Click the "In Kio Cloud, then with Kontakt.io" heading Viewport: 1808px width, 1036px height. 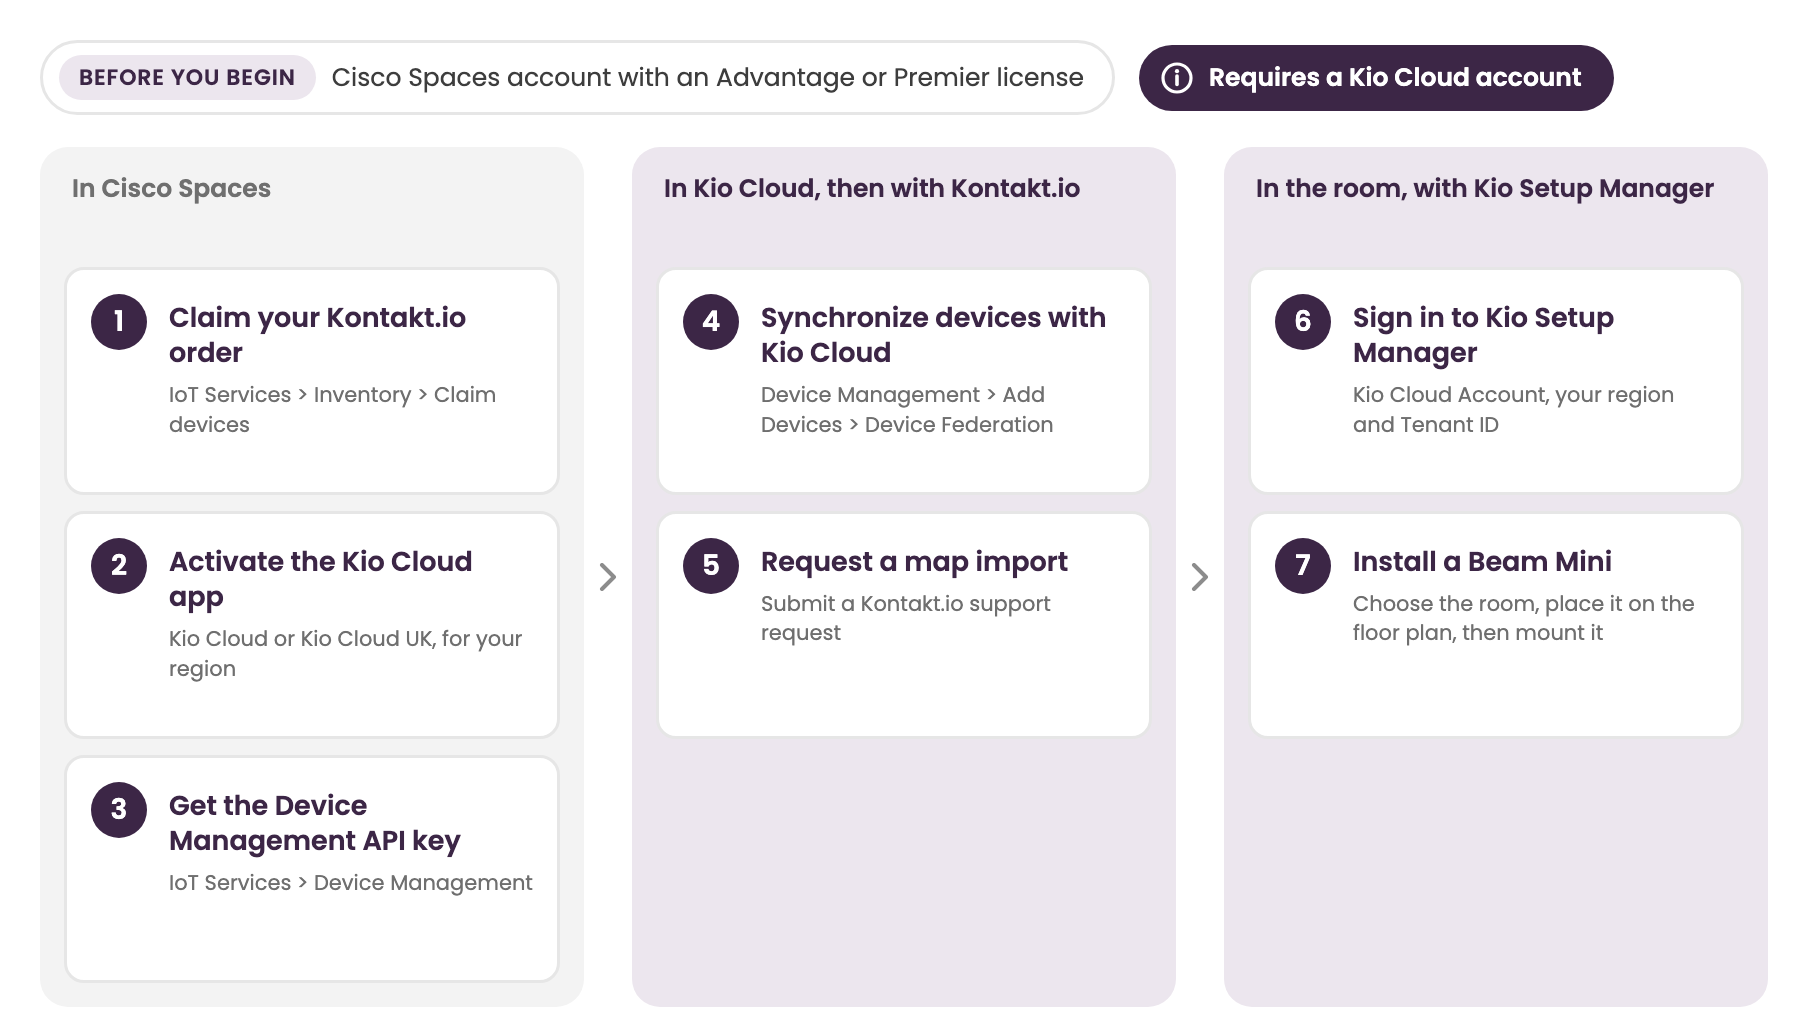[872, 189]
